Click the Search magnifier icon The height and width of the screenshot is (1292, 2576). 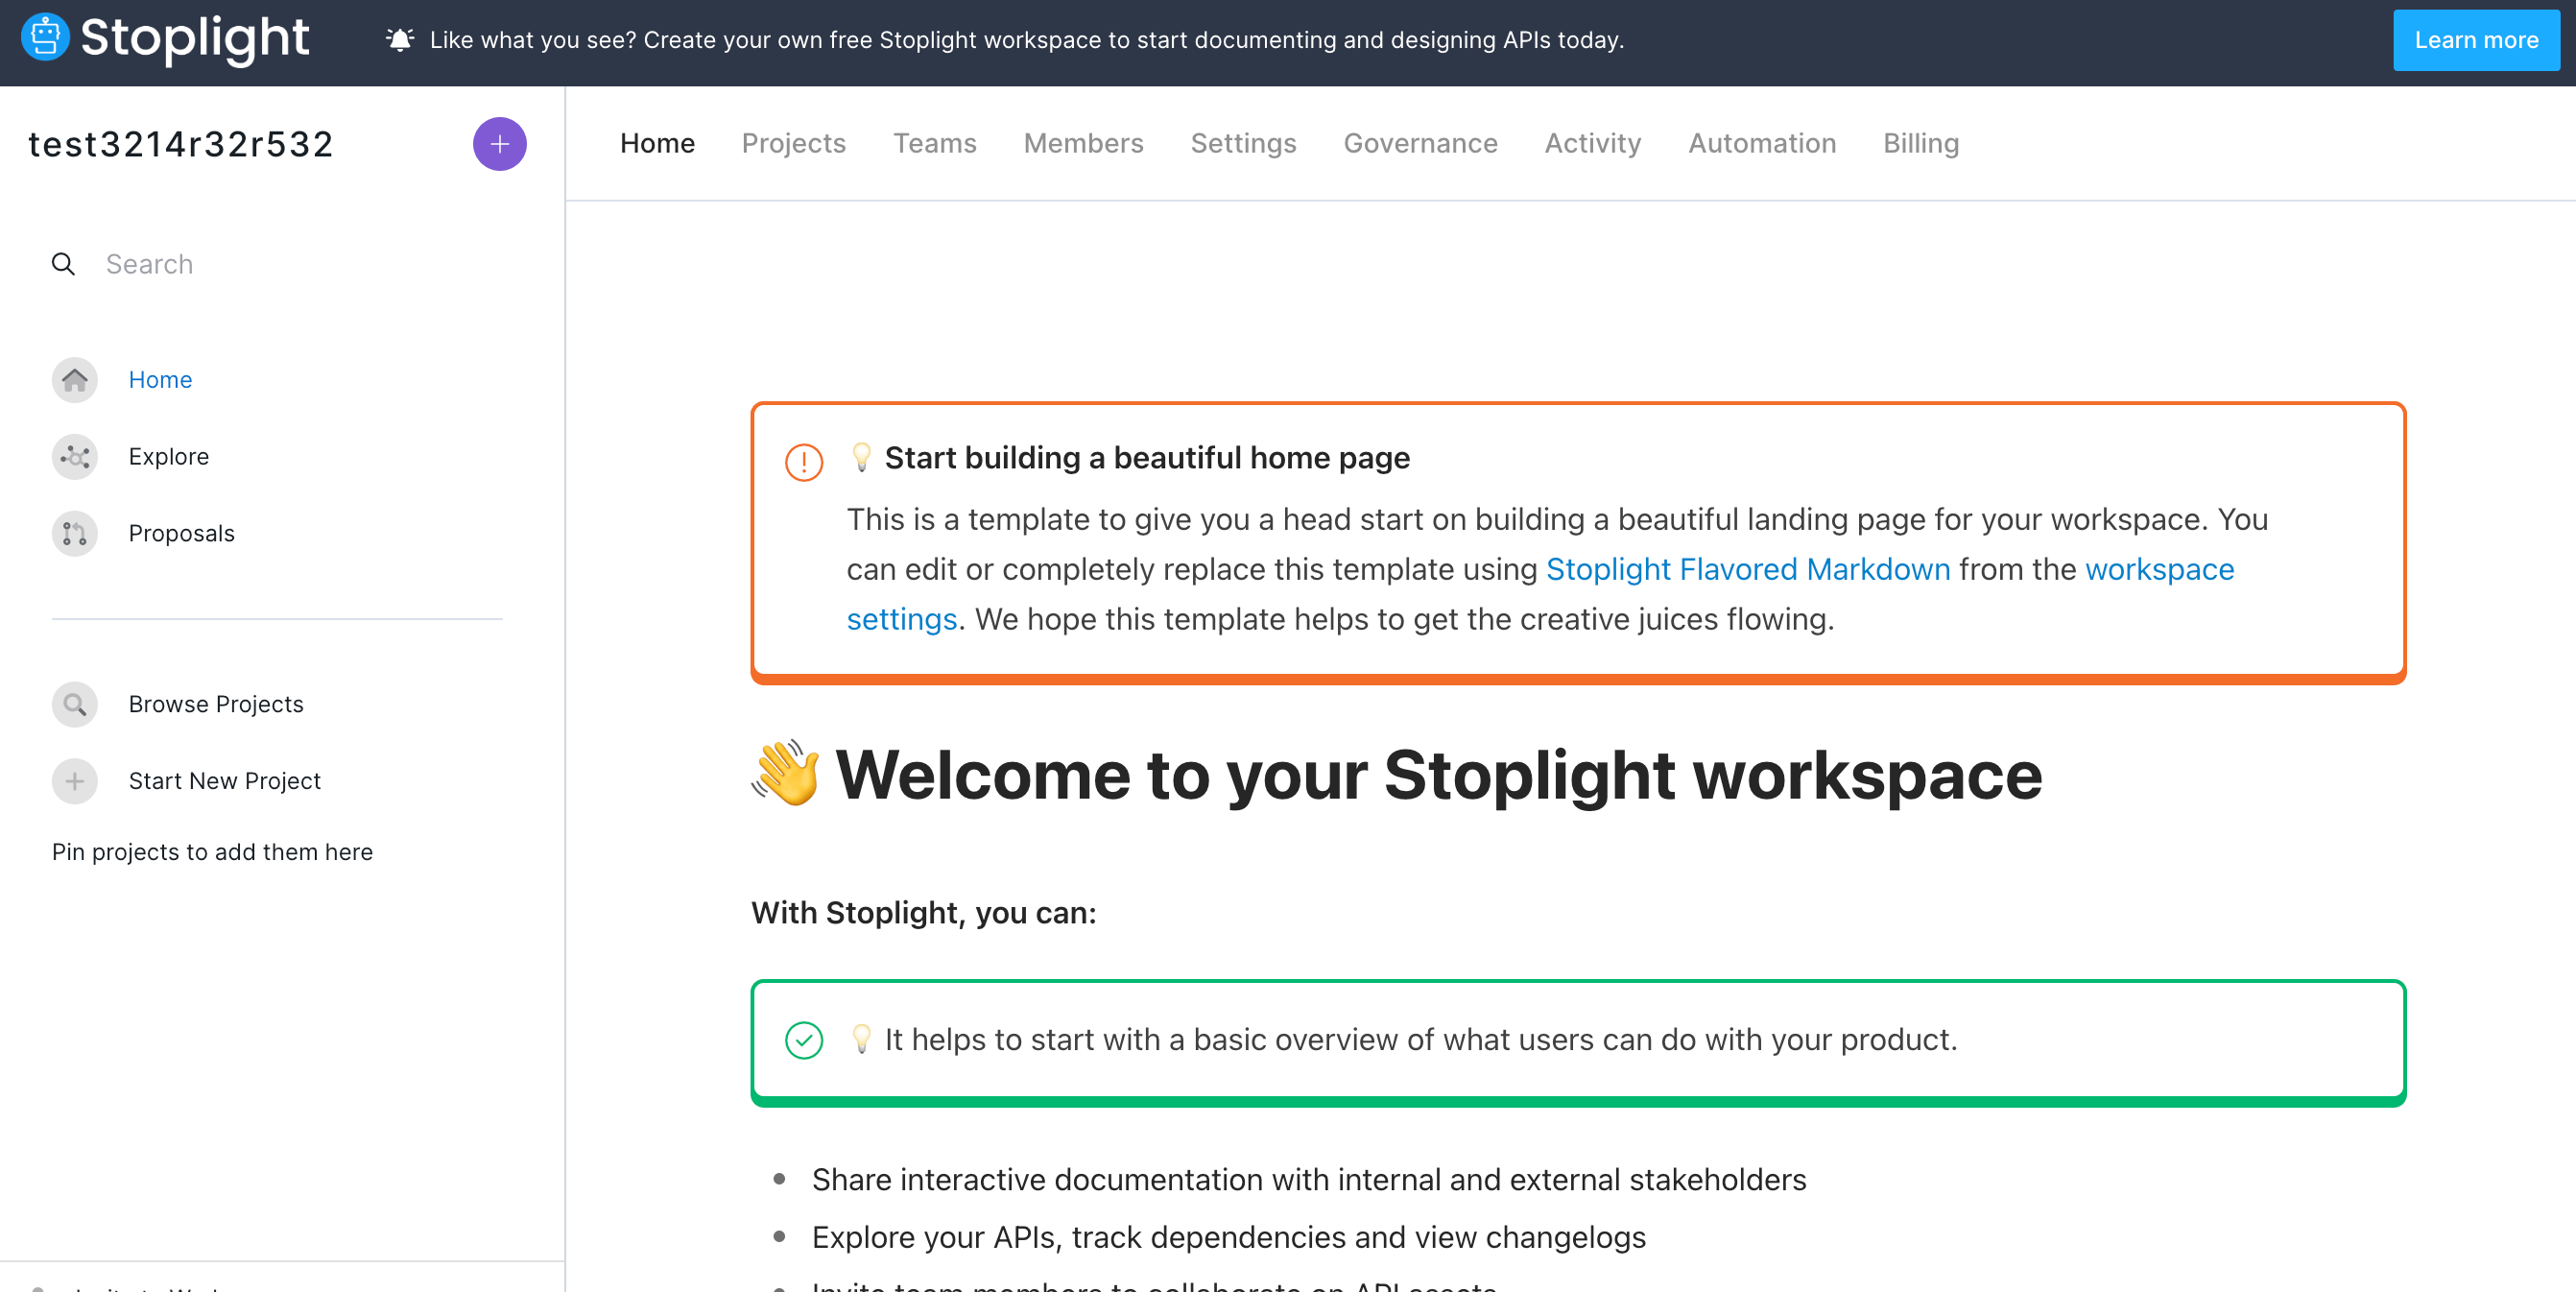tap(64, 264)
